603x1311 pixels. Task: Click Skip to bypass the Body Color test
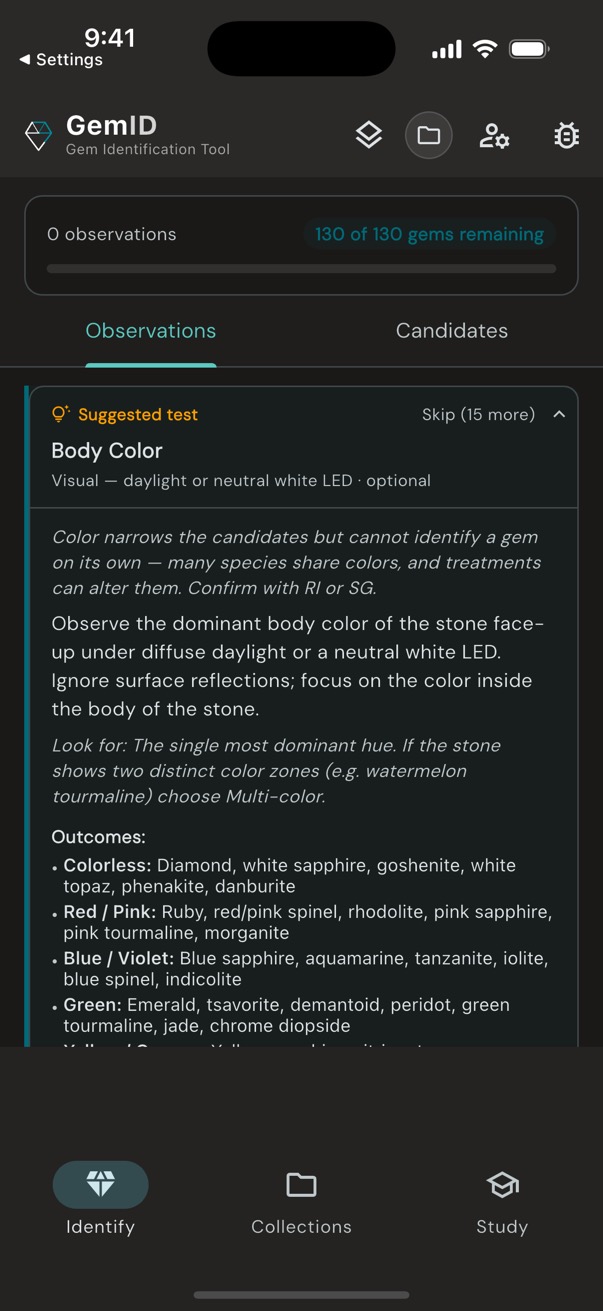point(479,413)
